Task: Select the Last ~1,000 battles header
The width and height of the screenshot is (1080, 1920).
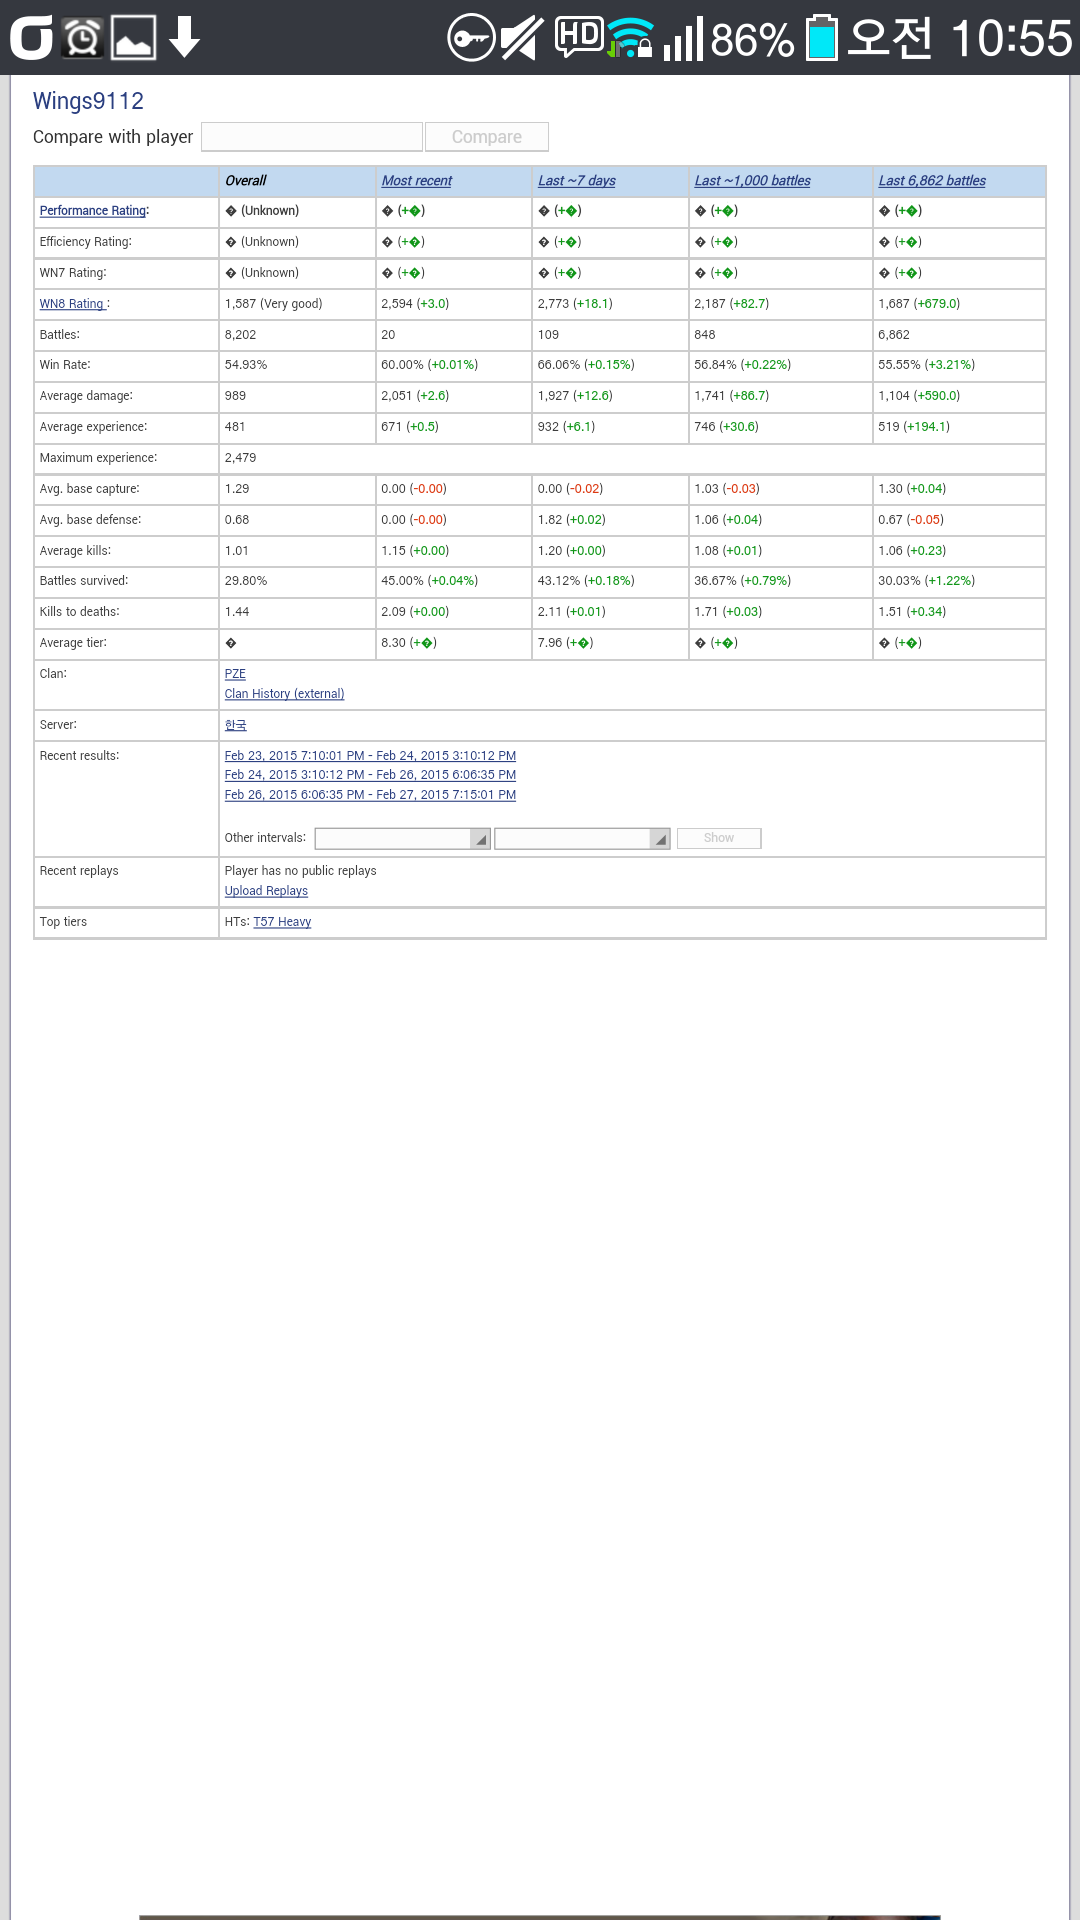Action: [x=753, y=181]
